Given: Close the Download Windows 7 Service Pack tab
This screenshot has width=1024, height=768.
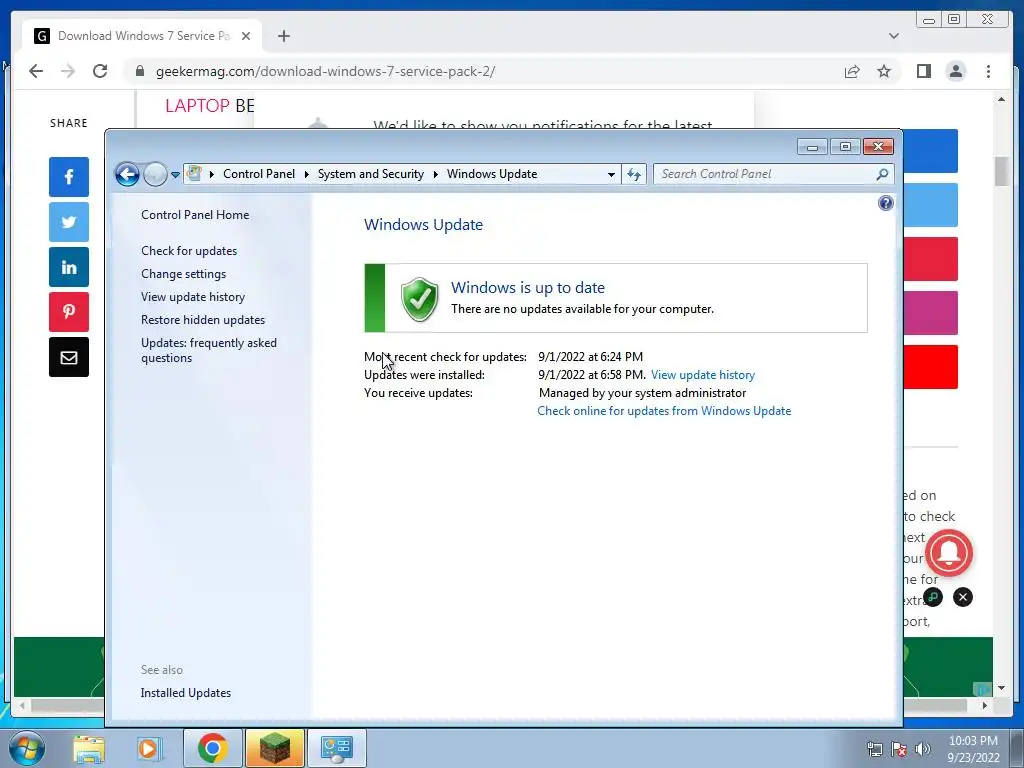Looking at the screenshot, I should pos(246,36).
